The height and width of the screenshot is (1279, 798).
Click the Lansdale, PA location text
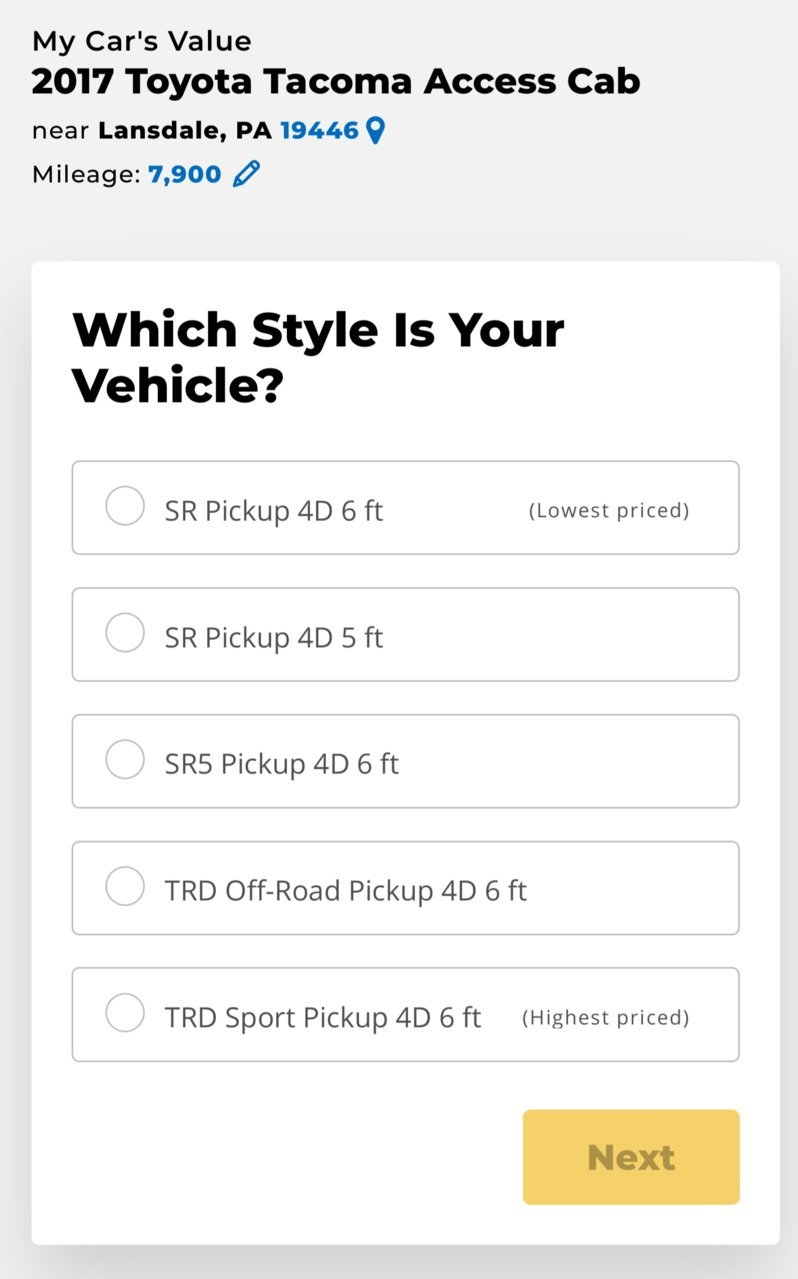tap(185, 131)
